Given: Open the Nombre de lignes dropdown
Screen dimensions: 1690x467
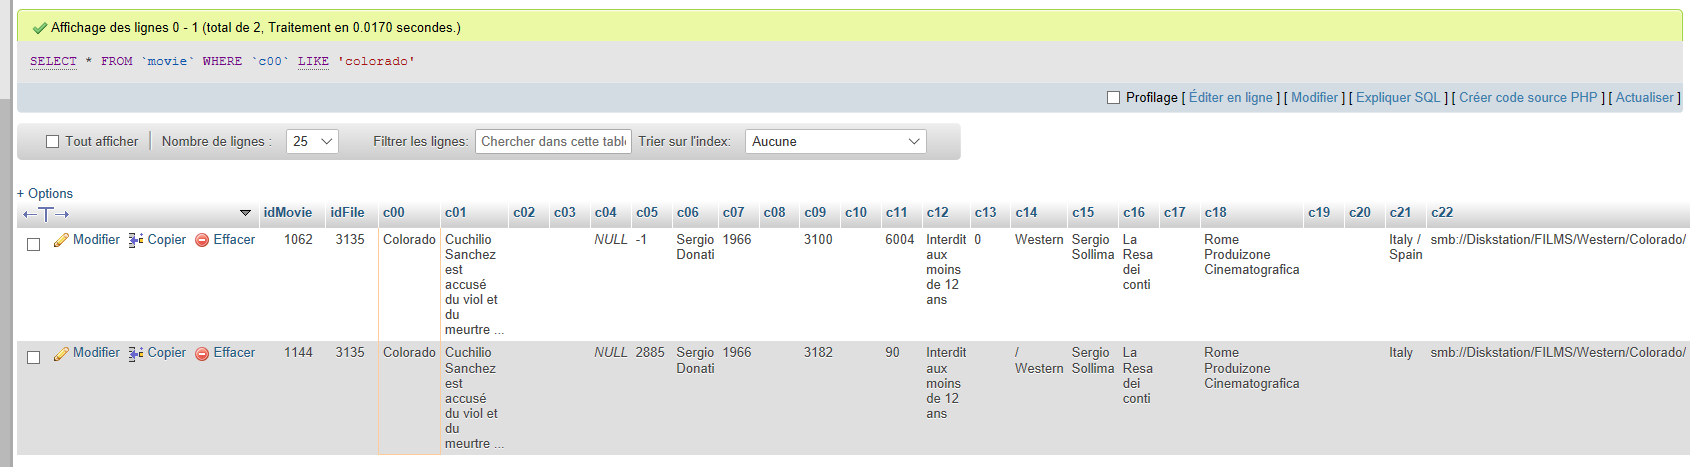Looking at the screenshot, I should 312,142.
